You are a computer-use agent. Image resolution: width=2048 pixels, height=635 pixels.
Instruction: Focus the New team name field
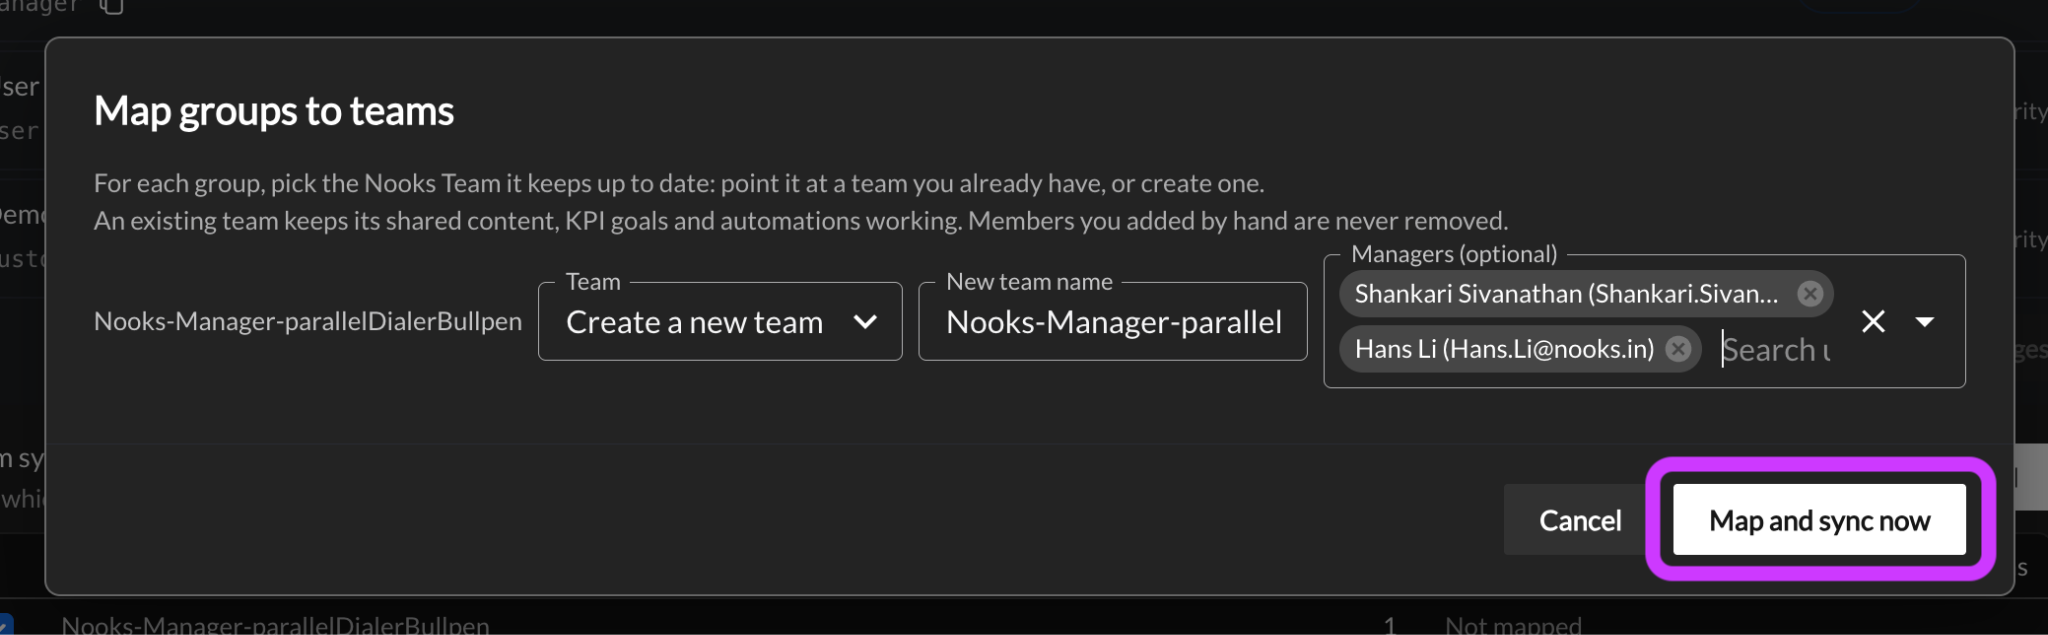[x=1113, y=322]
